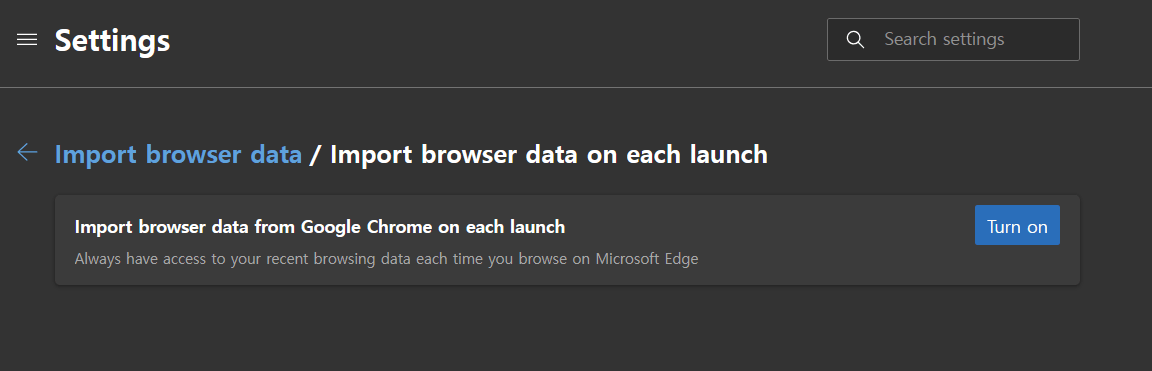Click the magnifying glass search icon
Screen dimensions: 1152x371
(855, 40)
